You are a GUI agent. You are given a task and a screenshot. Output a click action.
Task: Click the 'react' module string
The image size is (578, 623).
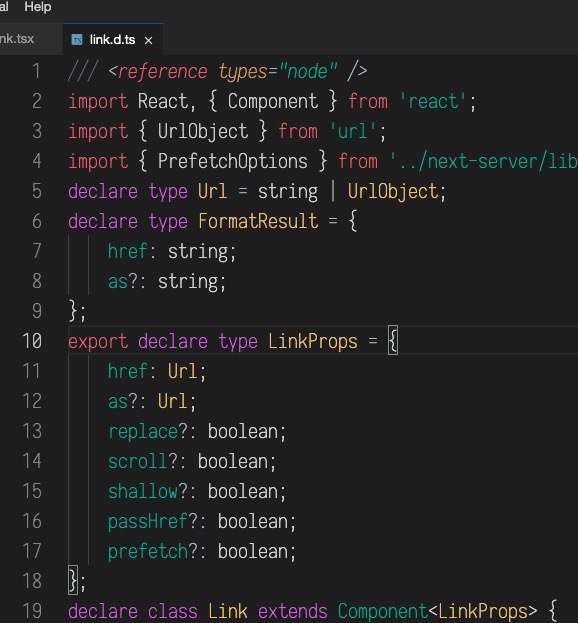pyautogui.click(x=432, y=101)
